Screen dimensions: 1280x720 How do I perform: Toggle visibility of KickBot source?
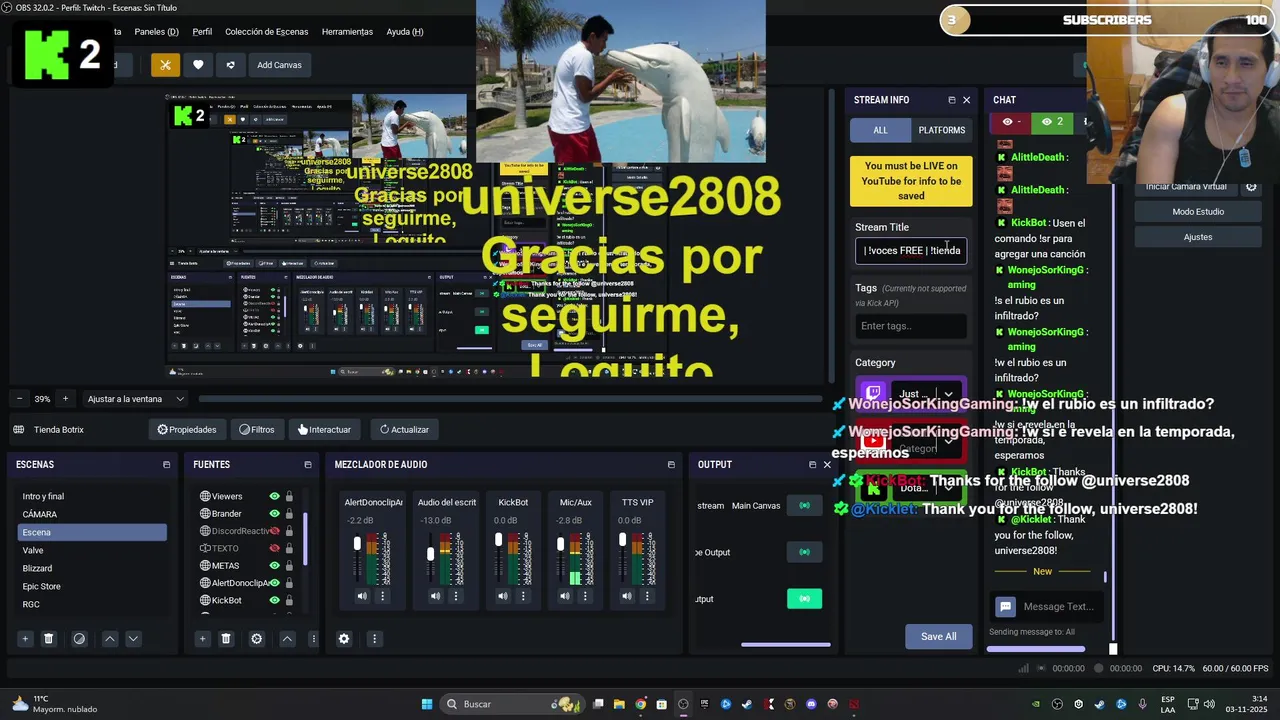point(274,600)
